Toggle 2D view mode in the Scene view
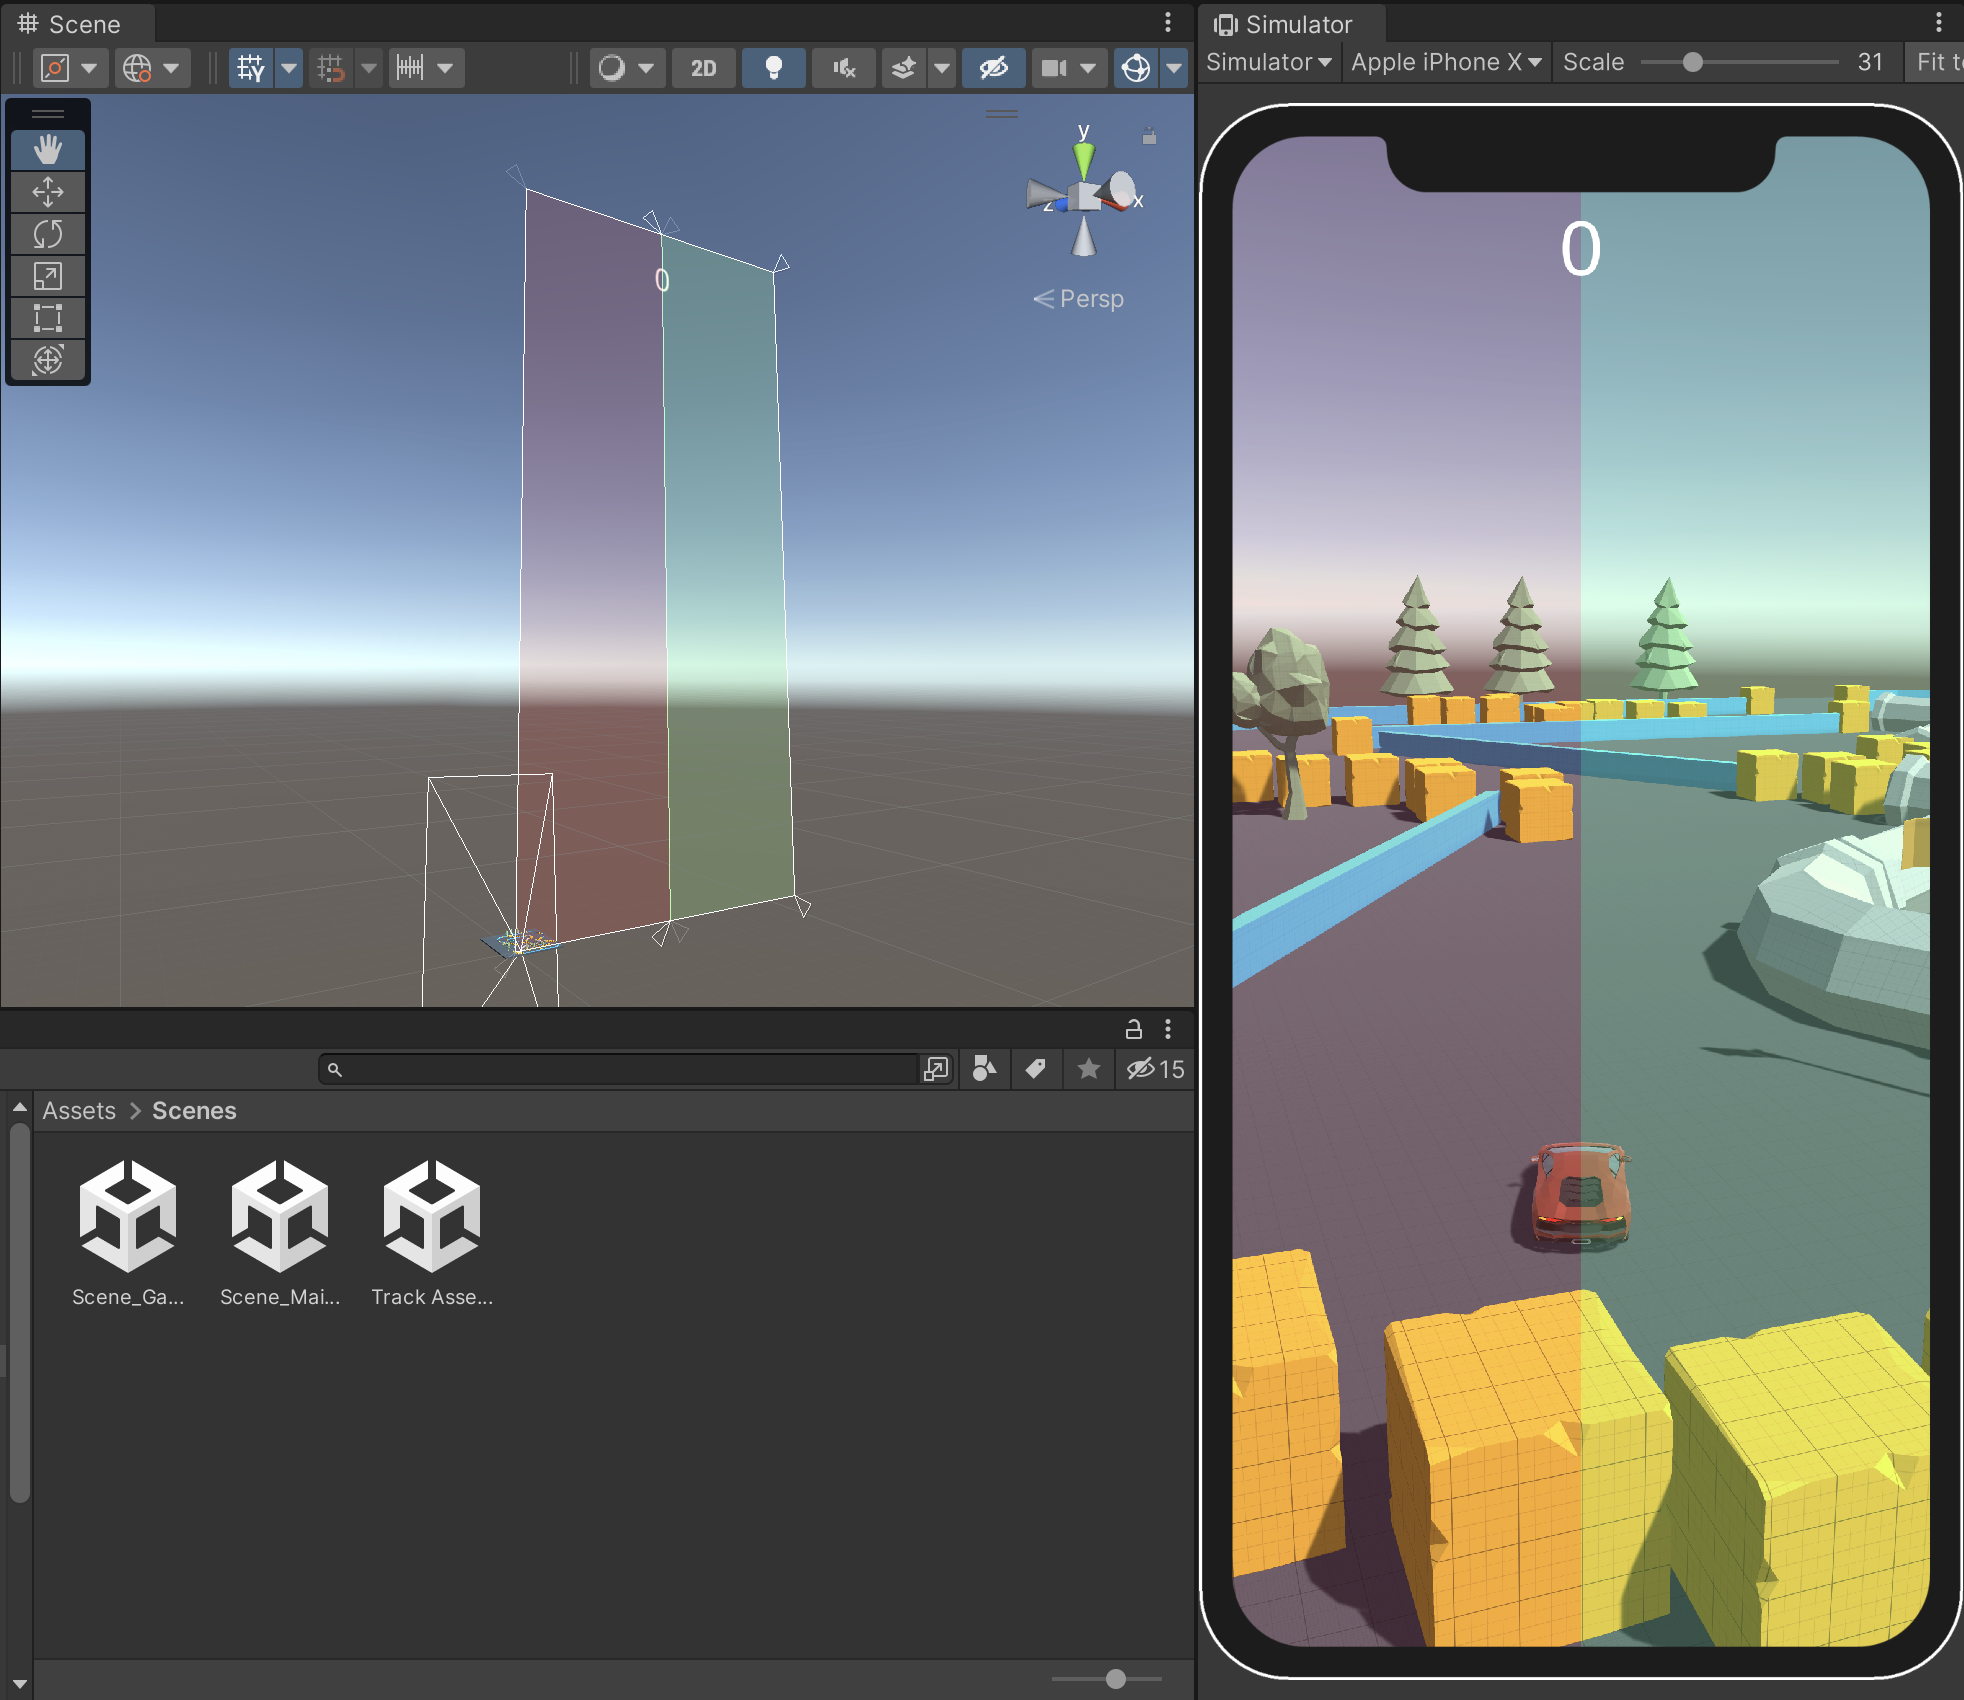Image resolution: width=1964 pixels, height=1700 pixels. pyautogui.click(x=703, y=67)
